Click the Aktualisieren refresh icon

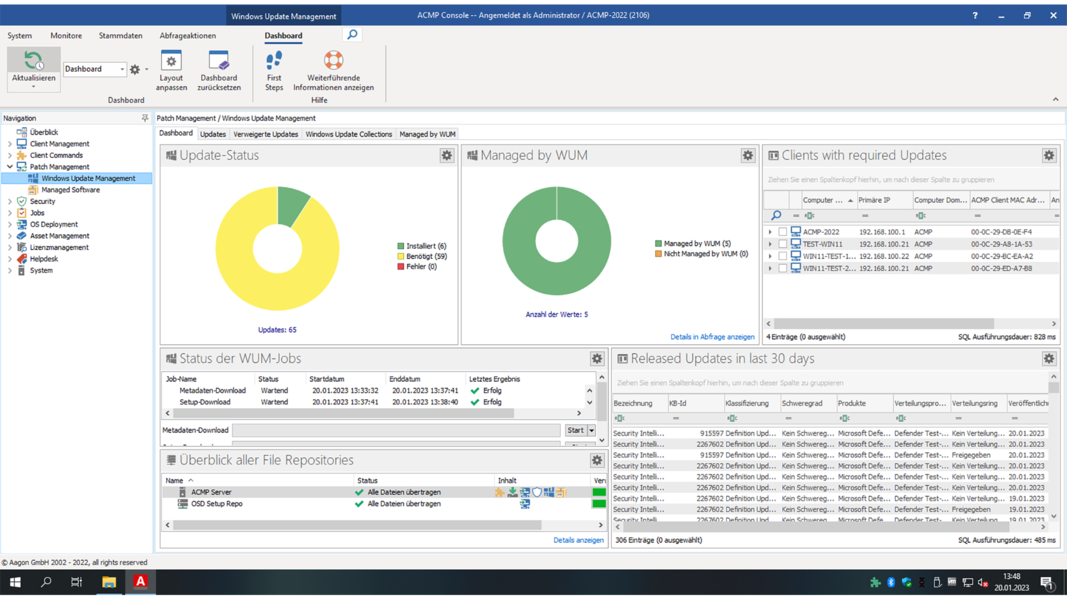33,62
